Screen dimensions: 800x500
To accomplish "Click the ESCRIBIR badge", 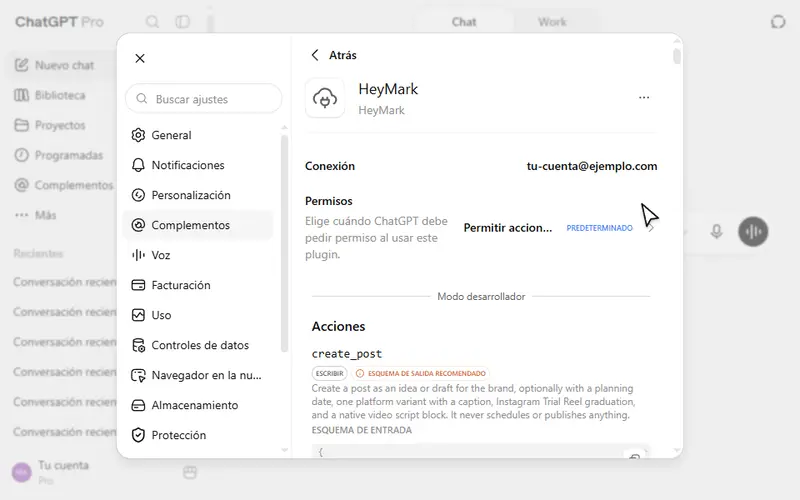I will tap(330, 373).
